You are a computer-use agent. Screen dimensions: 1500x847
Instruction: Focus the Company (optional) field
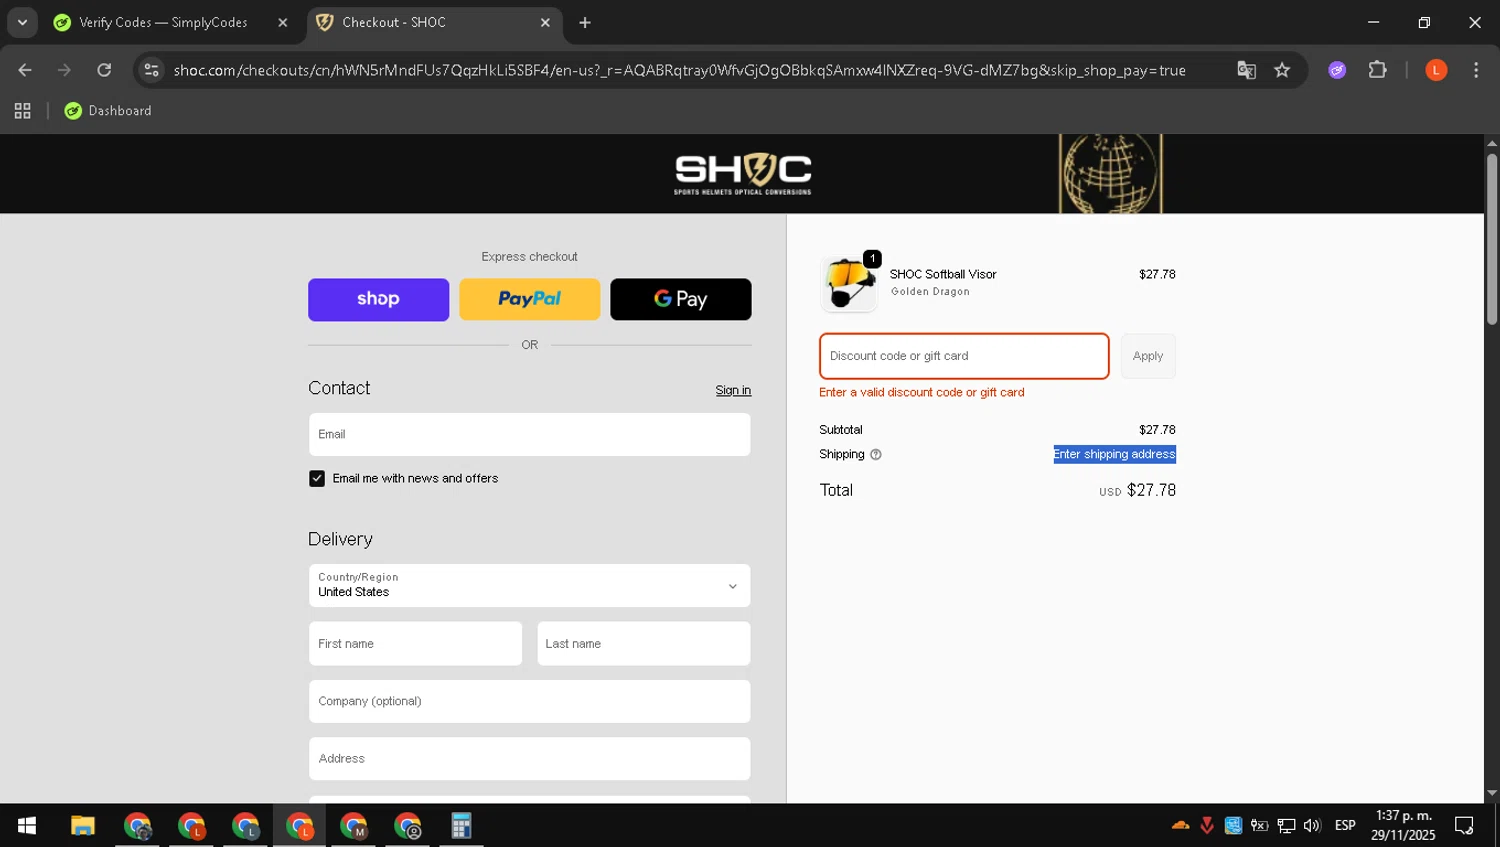pyautogui.click(x=529, y=701)
